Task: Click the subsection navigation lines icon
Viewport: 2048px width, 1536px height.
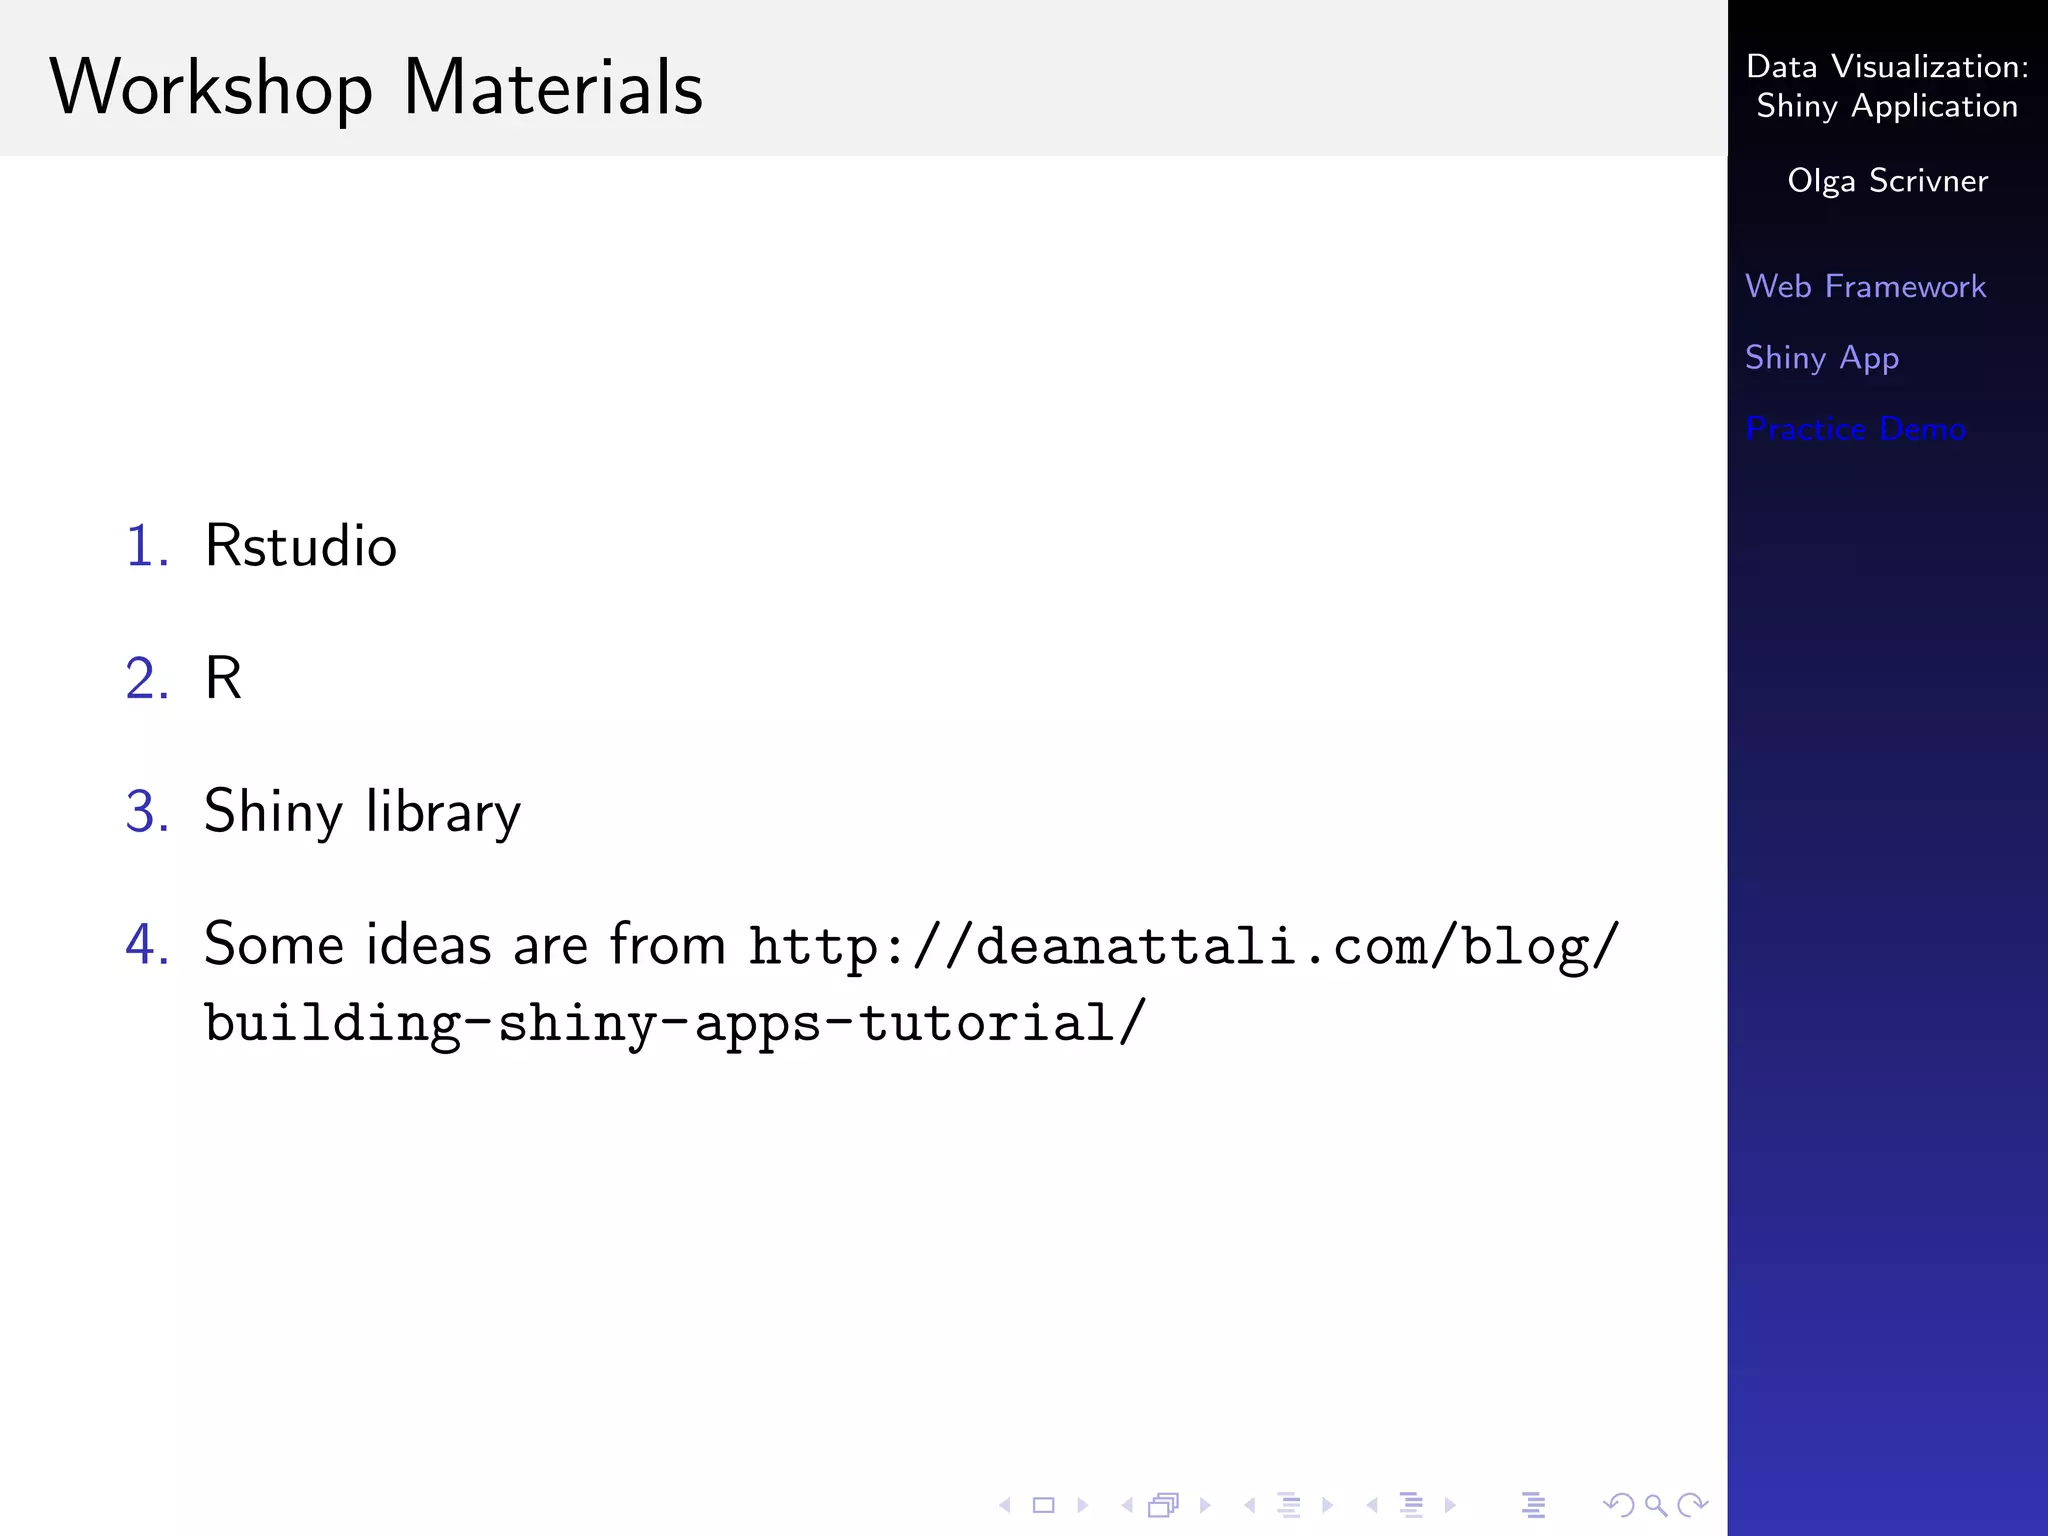Action: coord(1289,1505)
